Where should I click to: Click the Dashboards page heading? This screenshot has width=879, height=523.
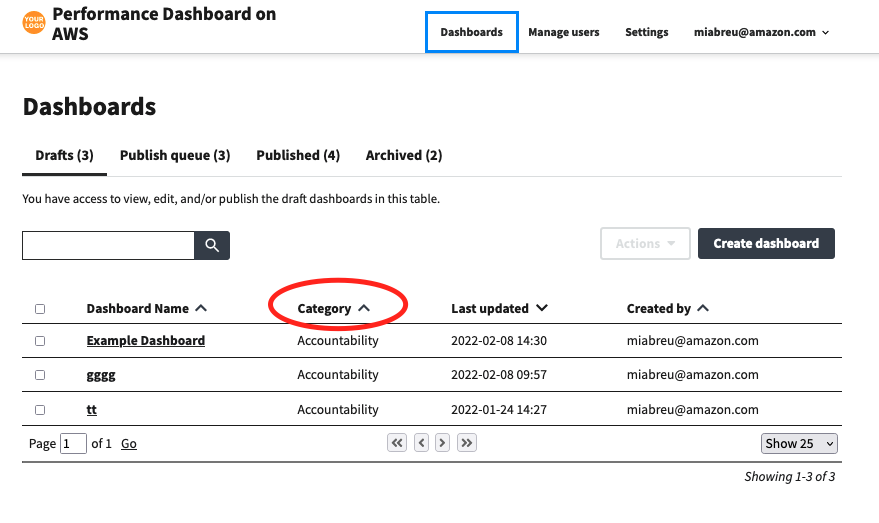(89, 107)
